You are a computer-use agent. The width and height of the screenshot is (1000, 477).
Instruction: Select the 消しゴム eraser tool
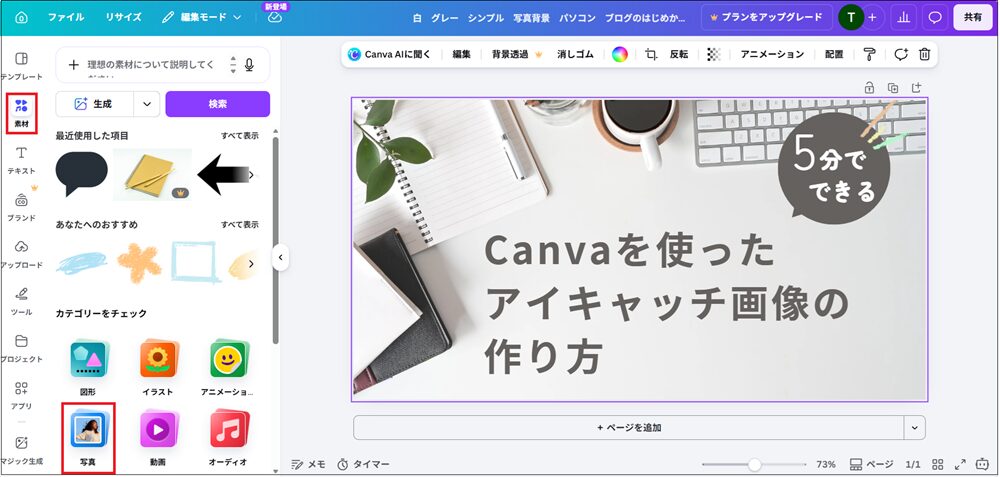pos(575,54)
